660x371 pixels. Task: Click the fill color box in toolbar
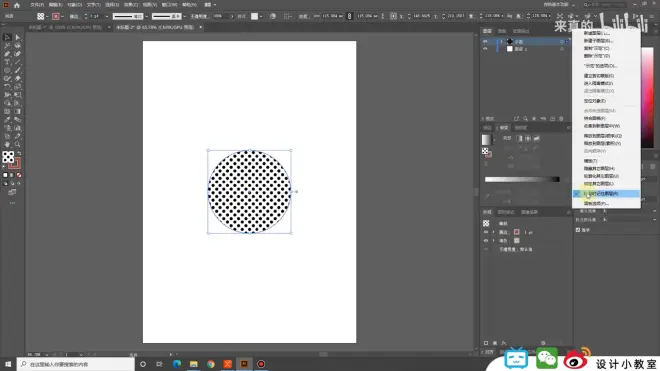coord(8,157)
